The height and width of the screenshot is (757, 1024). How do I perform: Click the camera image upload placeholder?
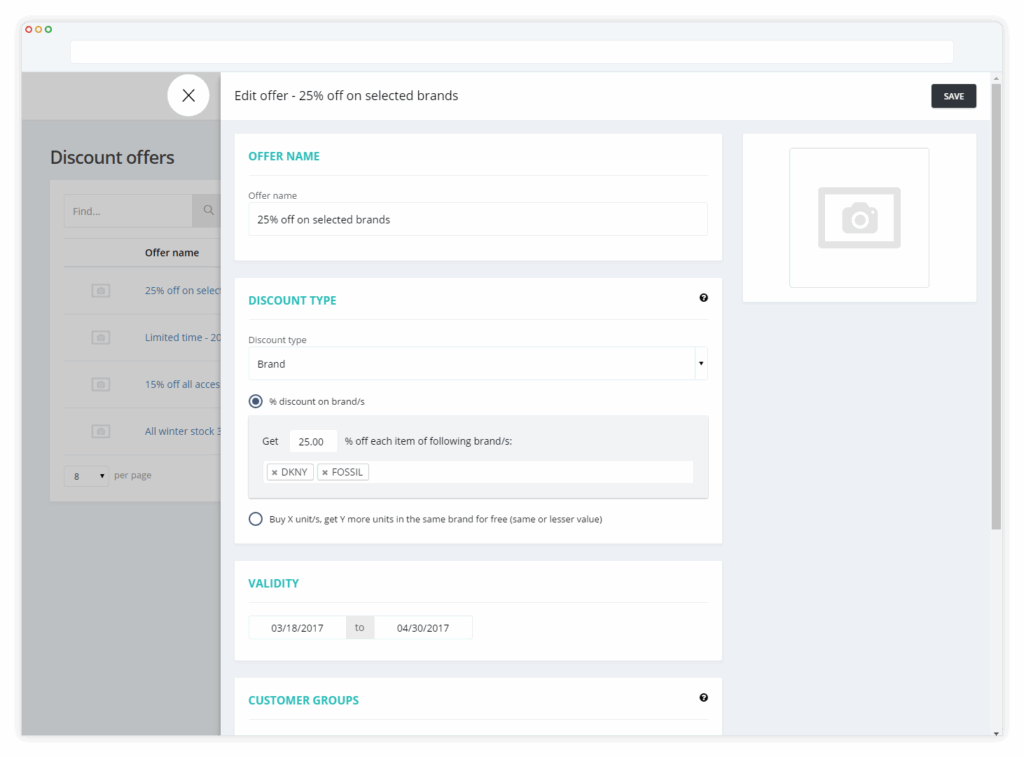pyautogui.click(x=859, y=217)
